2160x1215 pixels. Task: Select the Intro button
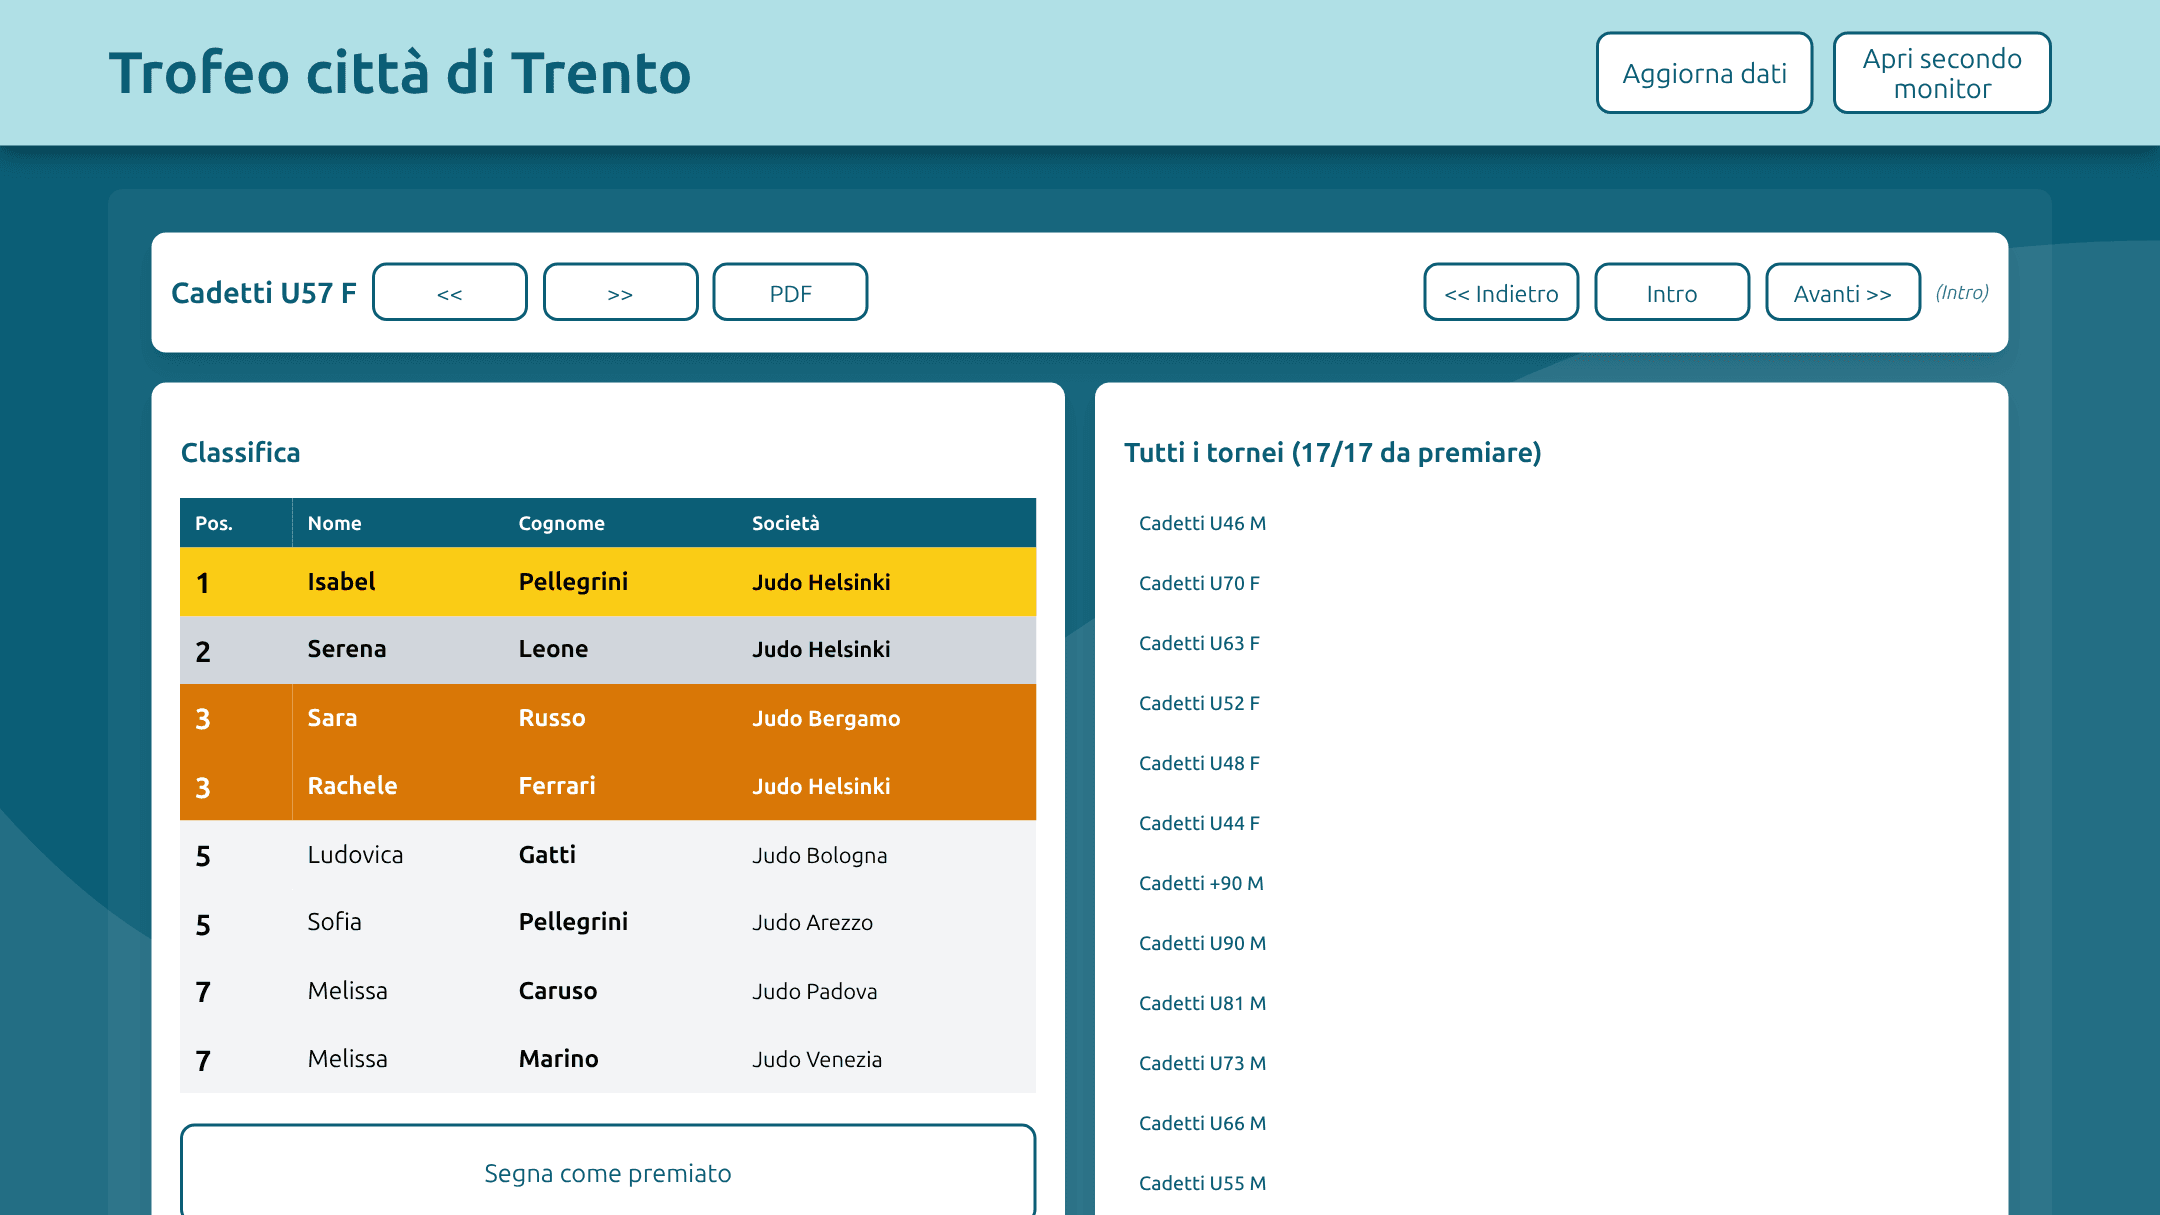click(x=1672, y=292)
